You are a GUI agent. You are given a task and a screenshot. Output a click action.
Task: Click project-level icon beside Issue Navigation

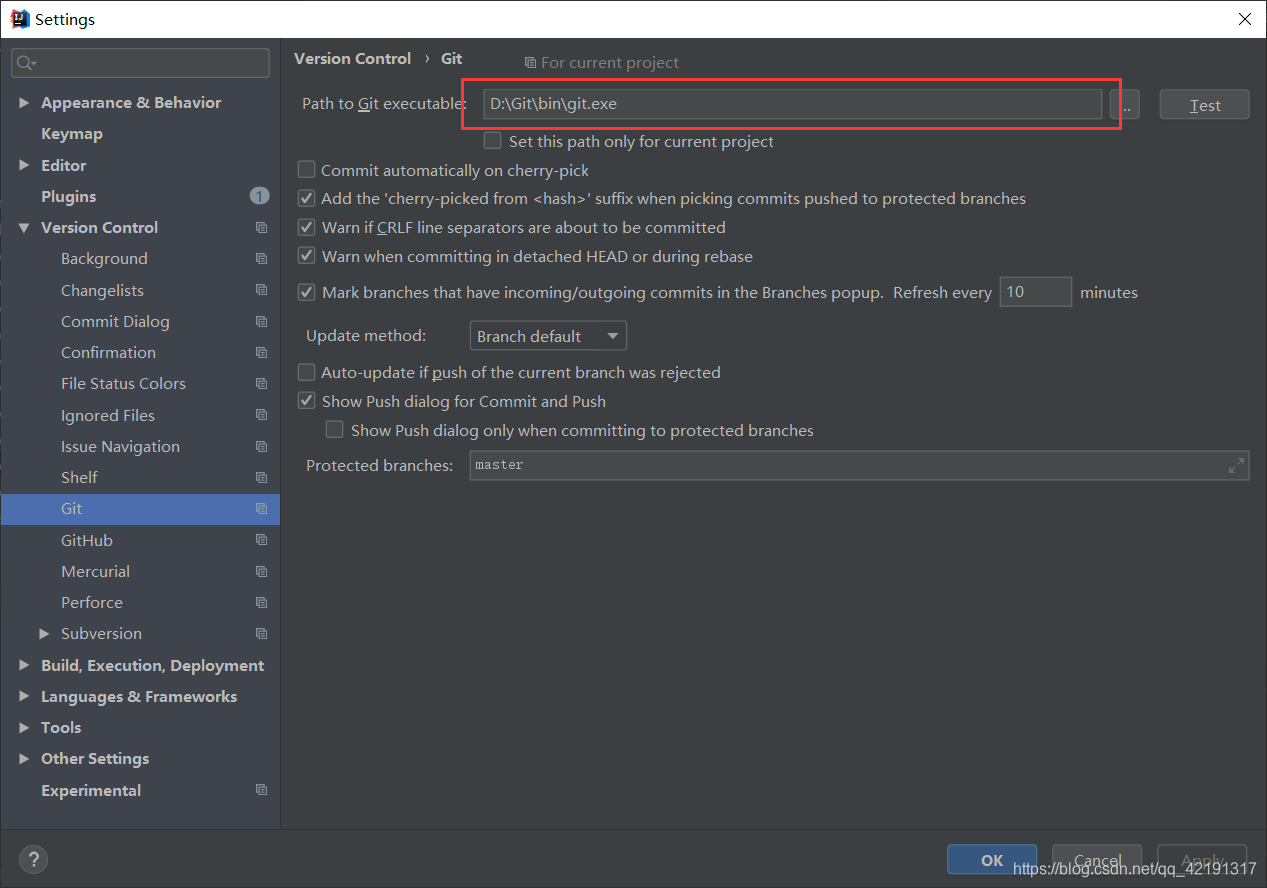click(261, 447)
